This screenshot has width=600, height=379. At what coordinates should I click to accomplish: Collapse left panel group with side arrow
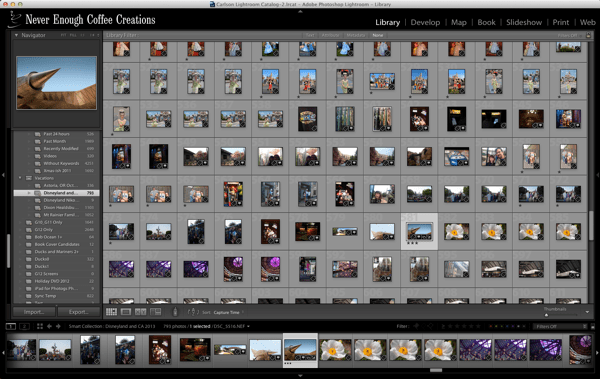(3, 175)
